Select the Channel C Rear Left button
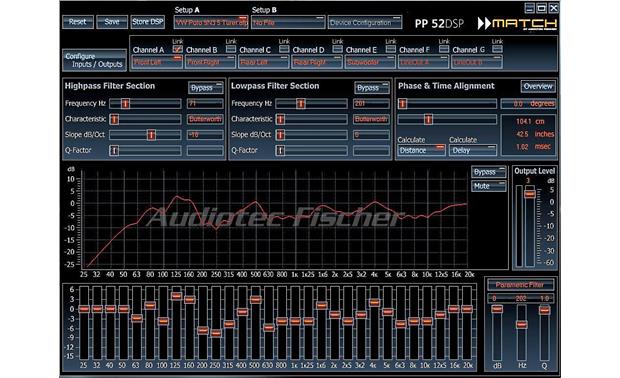620x378 pixels. (x=263, y=62)
